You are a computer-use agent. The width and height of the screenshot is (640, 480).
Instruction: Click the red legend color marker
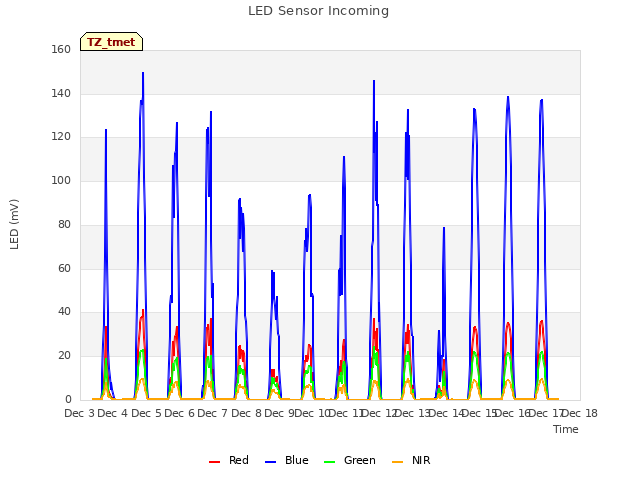214,462
